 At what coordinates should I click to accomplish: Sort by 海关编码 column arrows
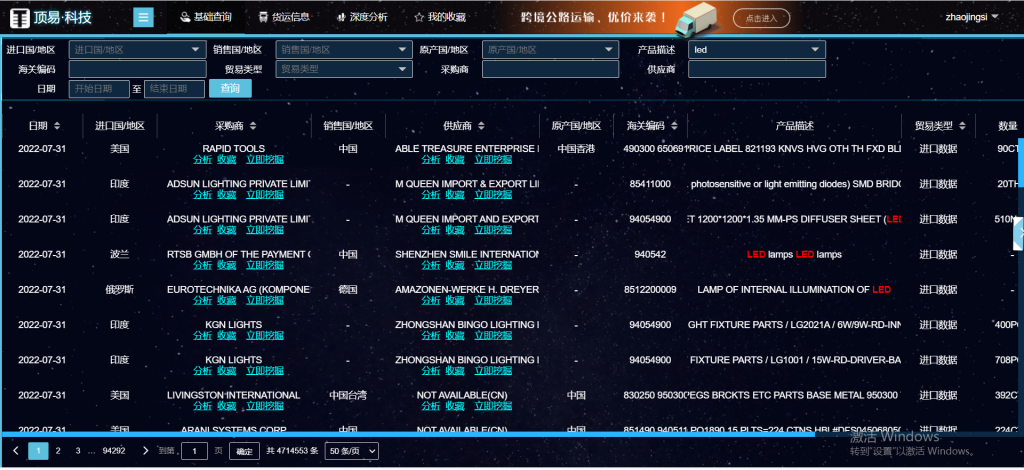tap(673, 126)
